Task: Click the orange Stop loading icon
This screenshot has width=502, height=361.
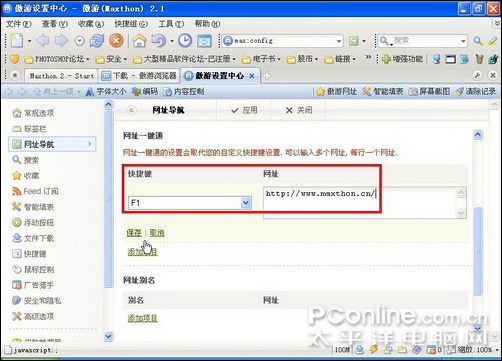Action: coord(116,41)
